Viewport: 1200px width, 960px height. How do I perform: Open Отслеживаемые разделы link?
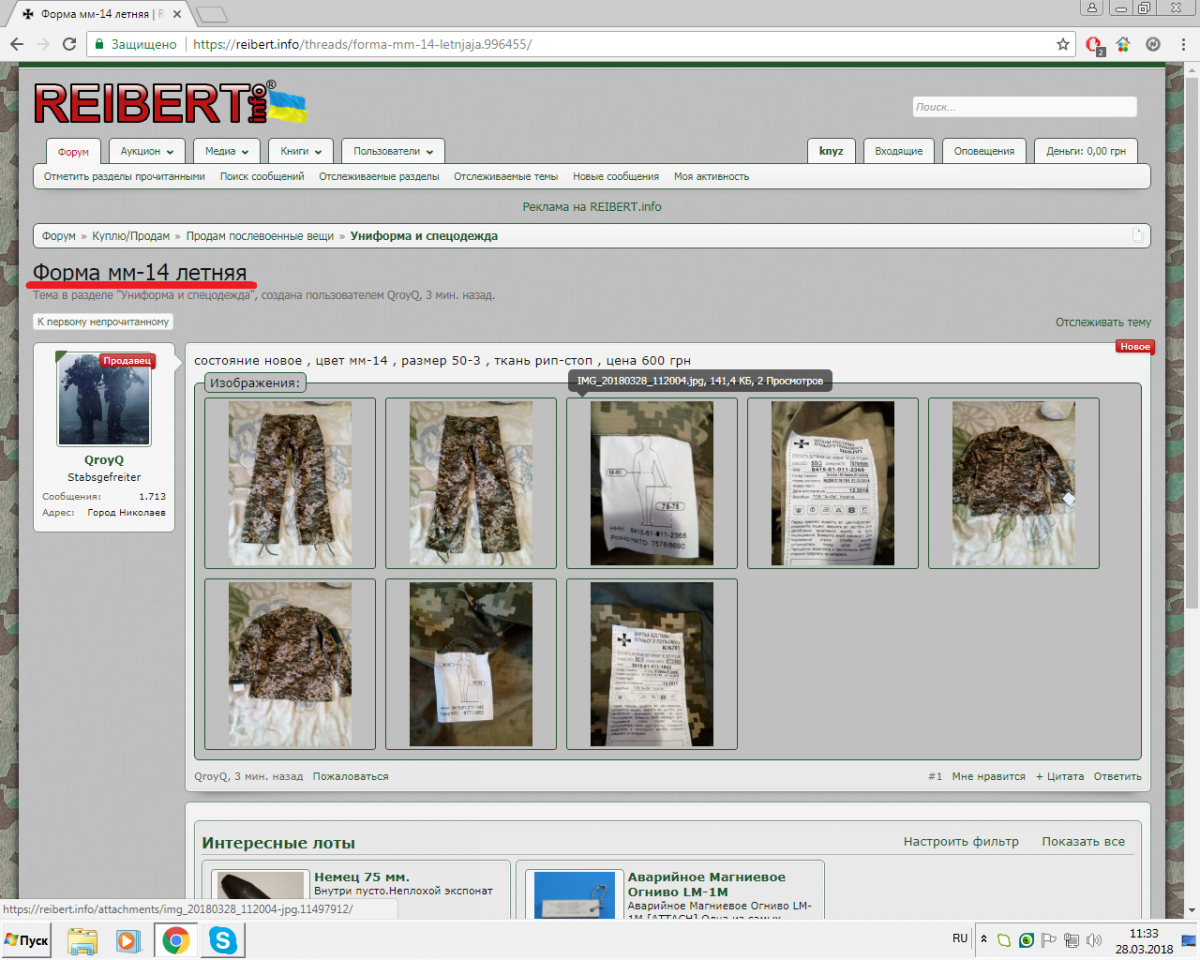coord(379,176)
